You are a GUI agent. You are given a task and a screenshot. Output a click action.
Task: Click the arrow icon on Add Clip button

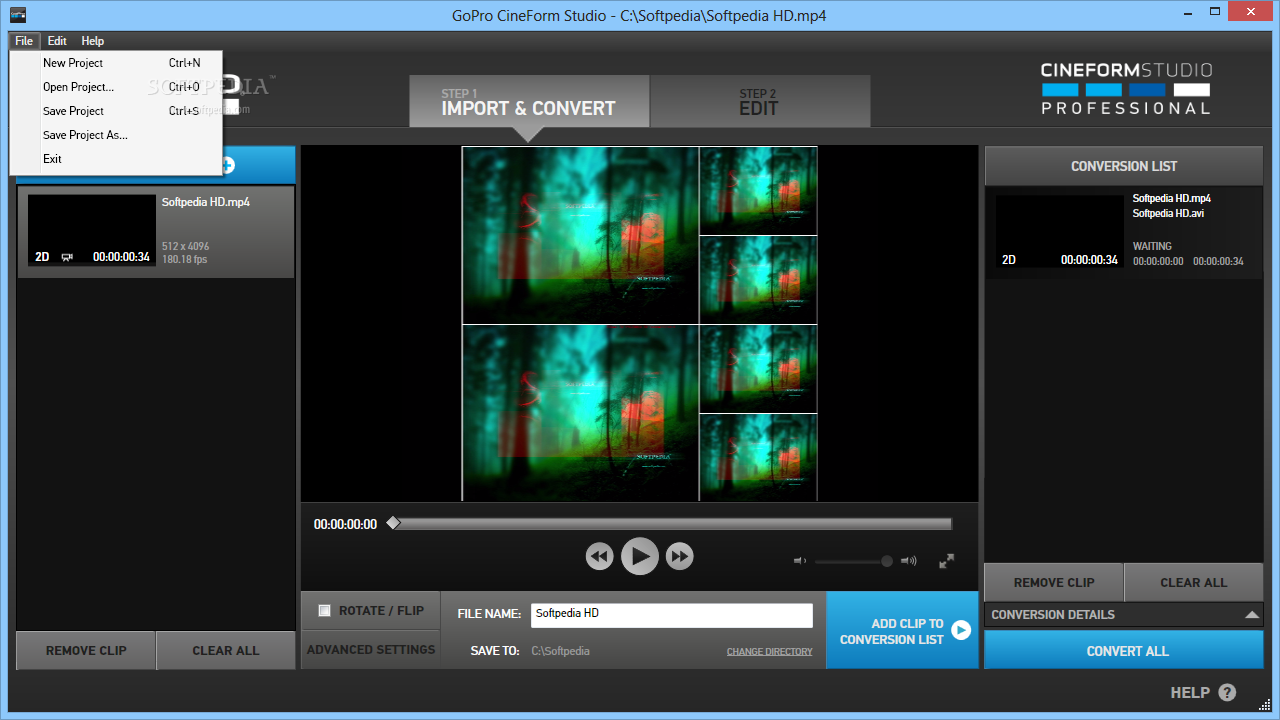click(961, 630)
